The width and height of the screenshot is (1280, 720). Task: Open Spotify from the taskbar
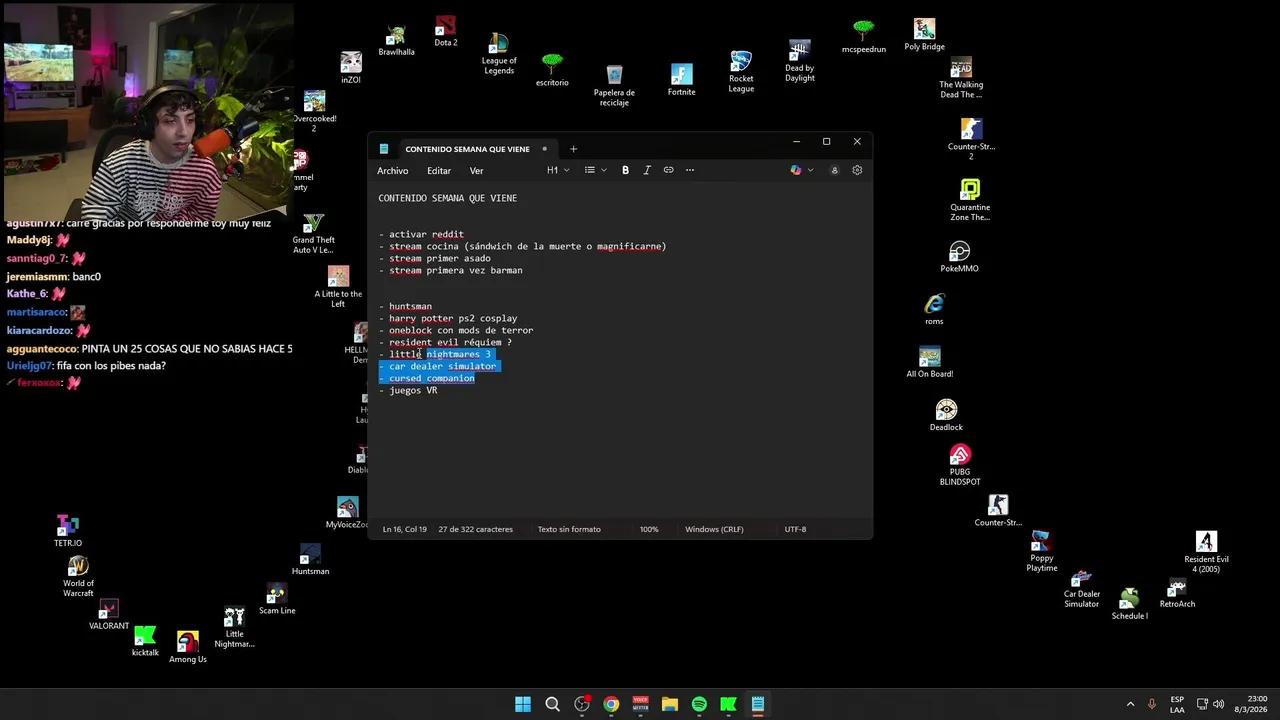click(x=699, y=704)
